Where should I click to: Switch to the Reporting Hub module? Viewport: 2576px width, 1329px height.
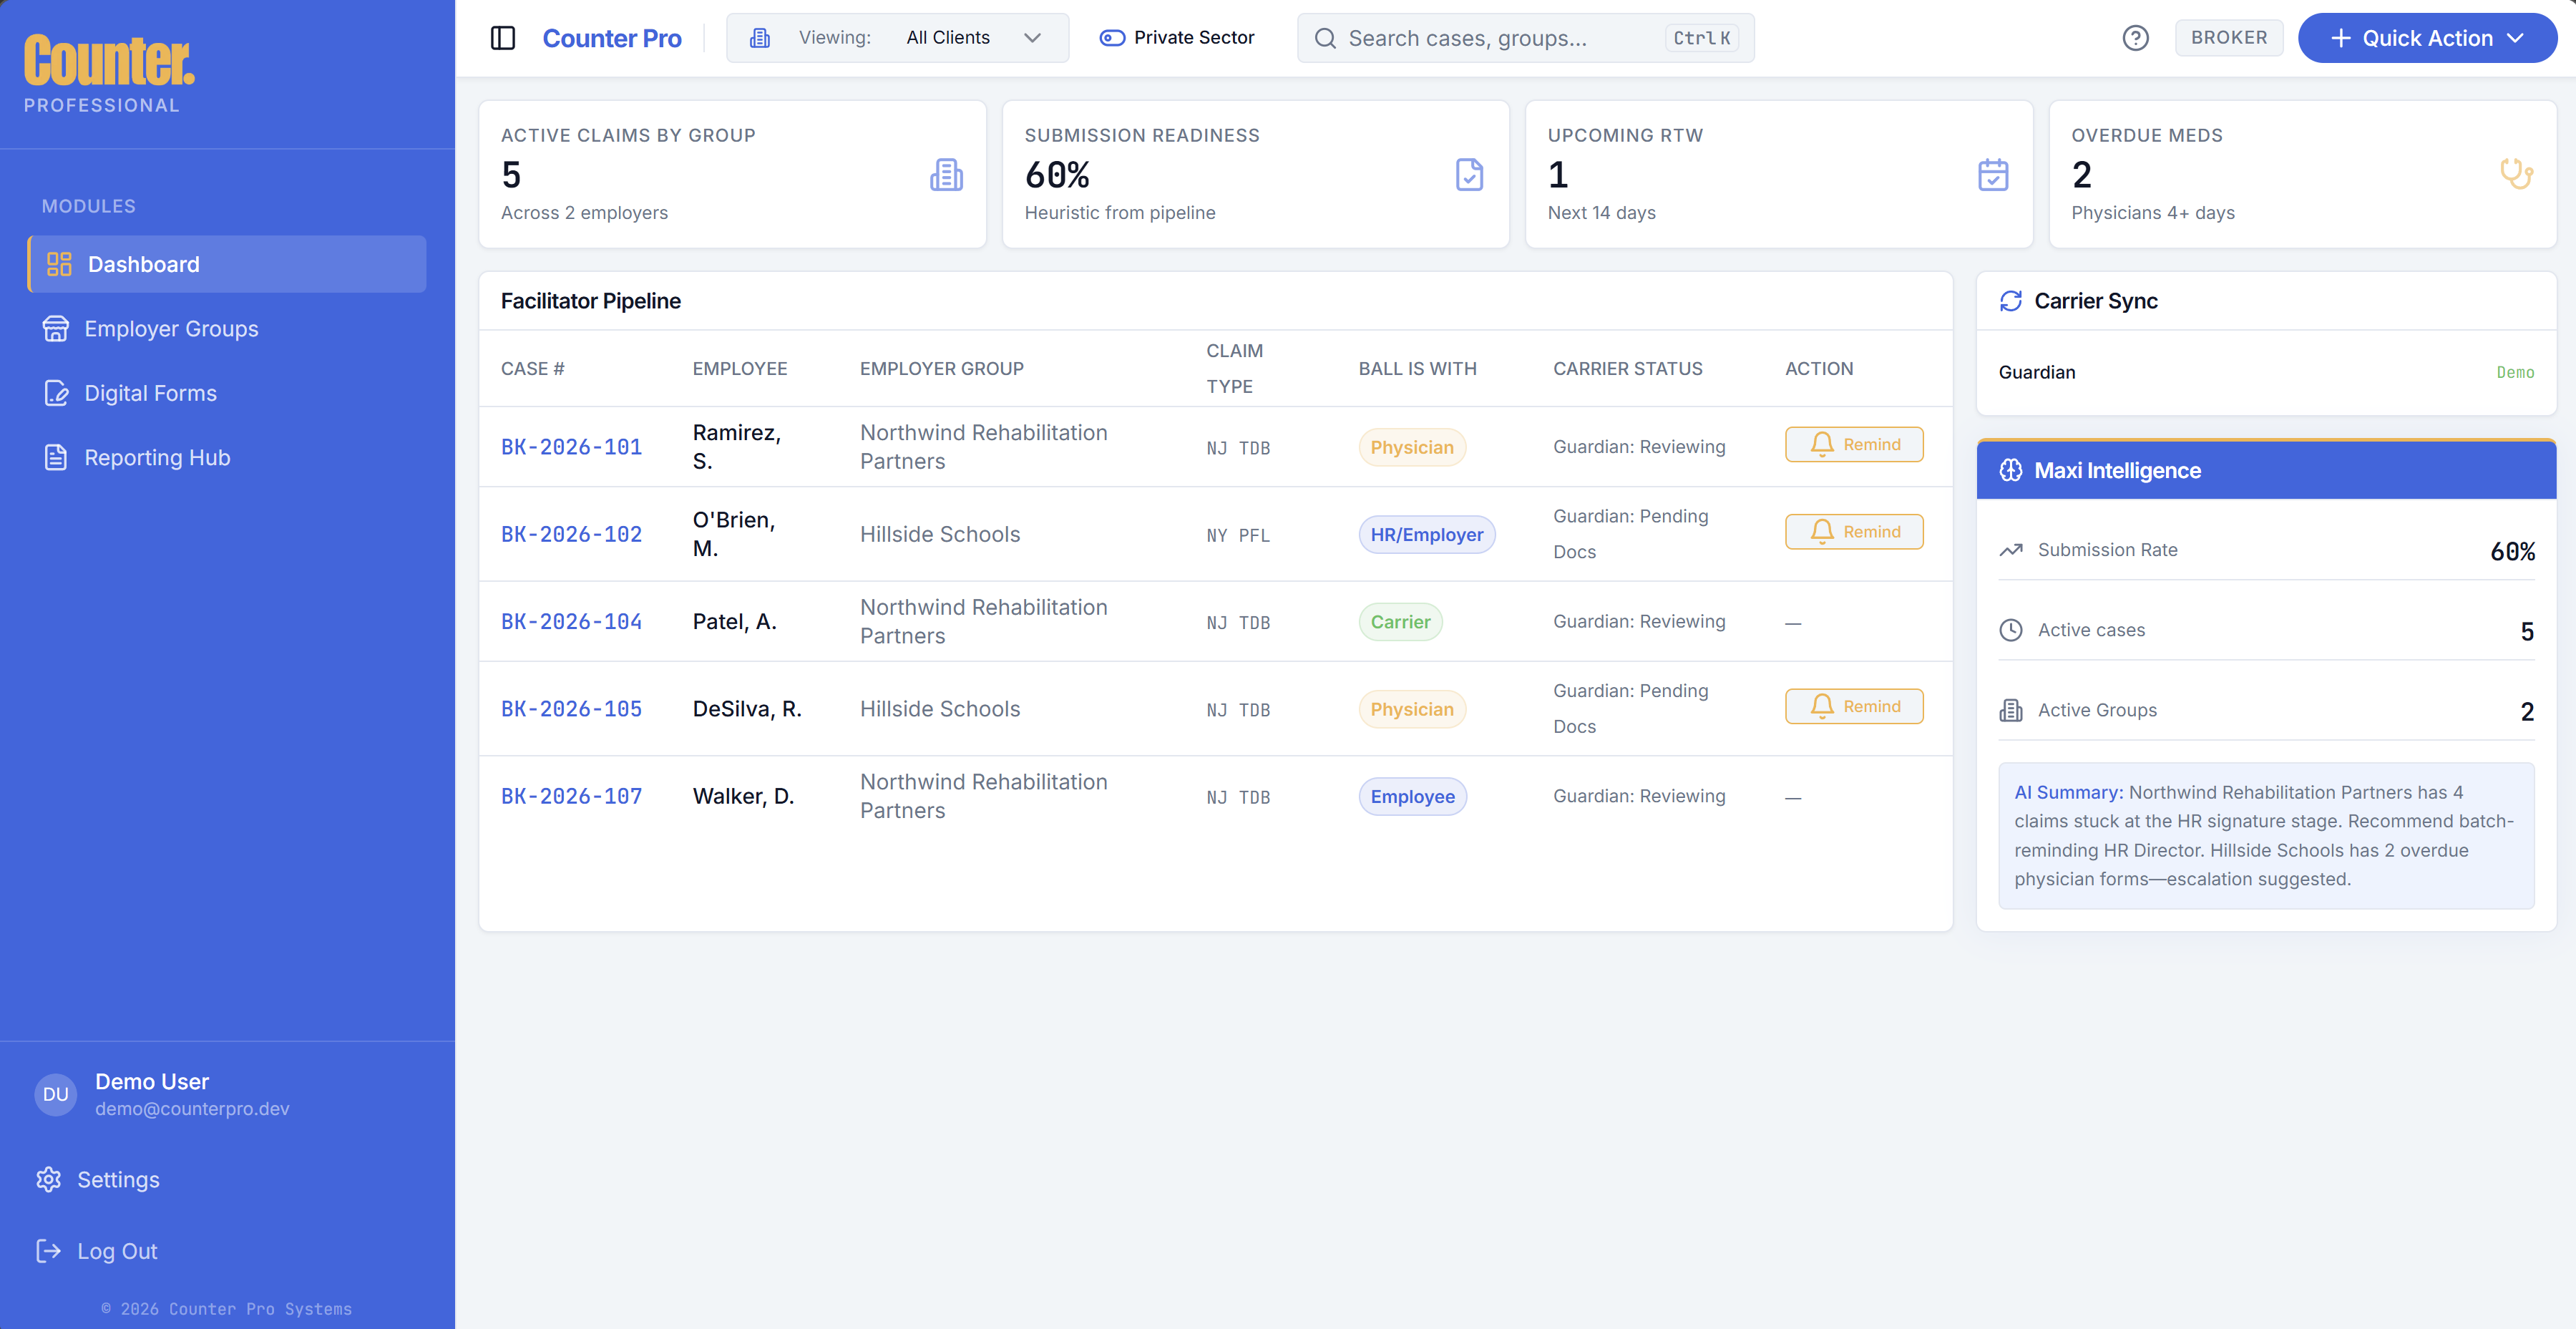(x=157, y=457)
